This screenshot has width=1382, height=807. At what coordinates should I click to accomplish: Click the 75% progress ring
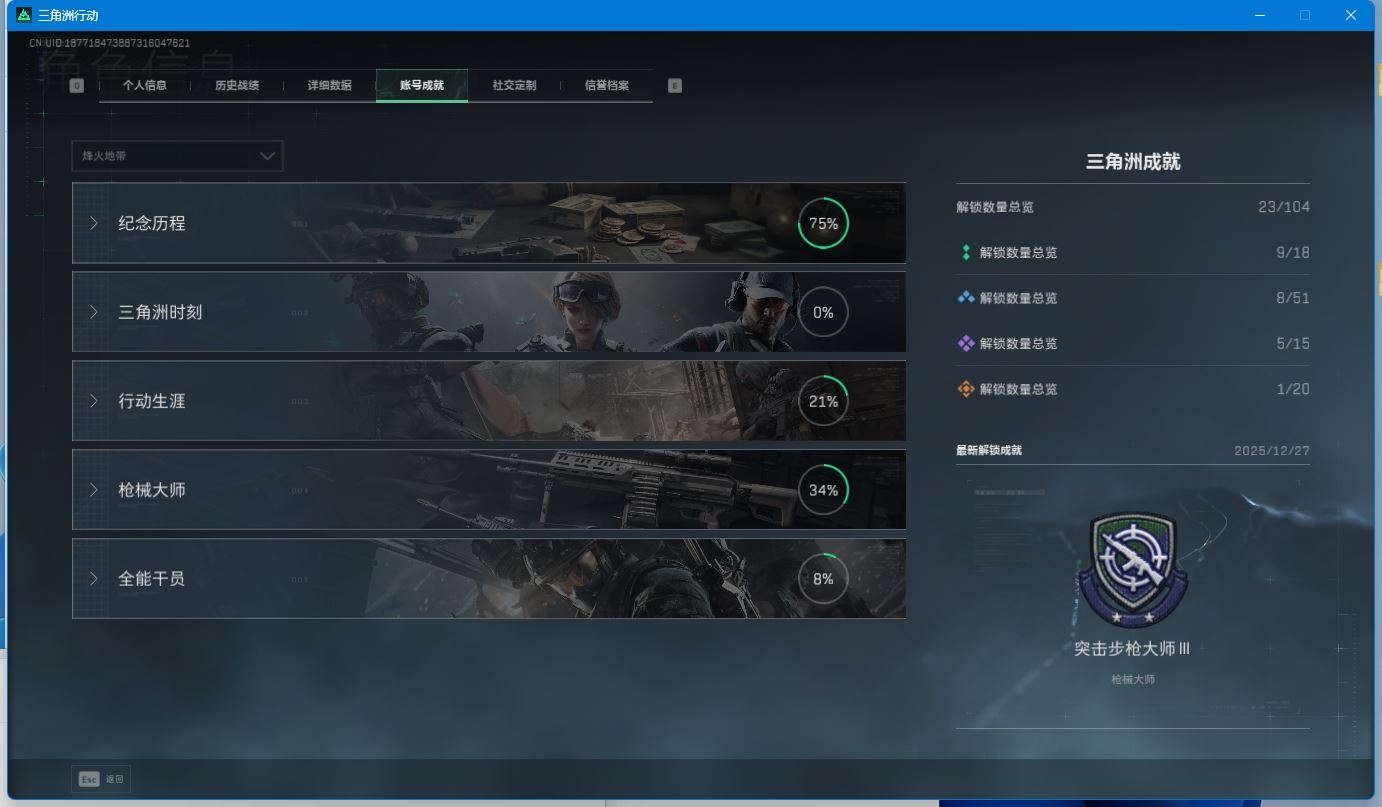[823, 224]
